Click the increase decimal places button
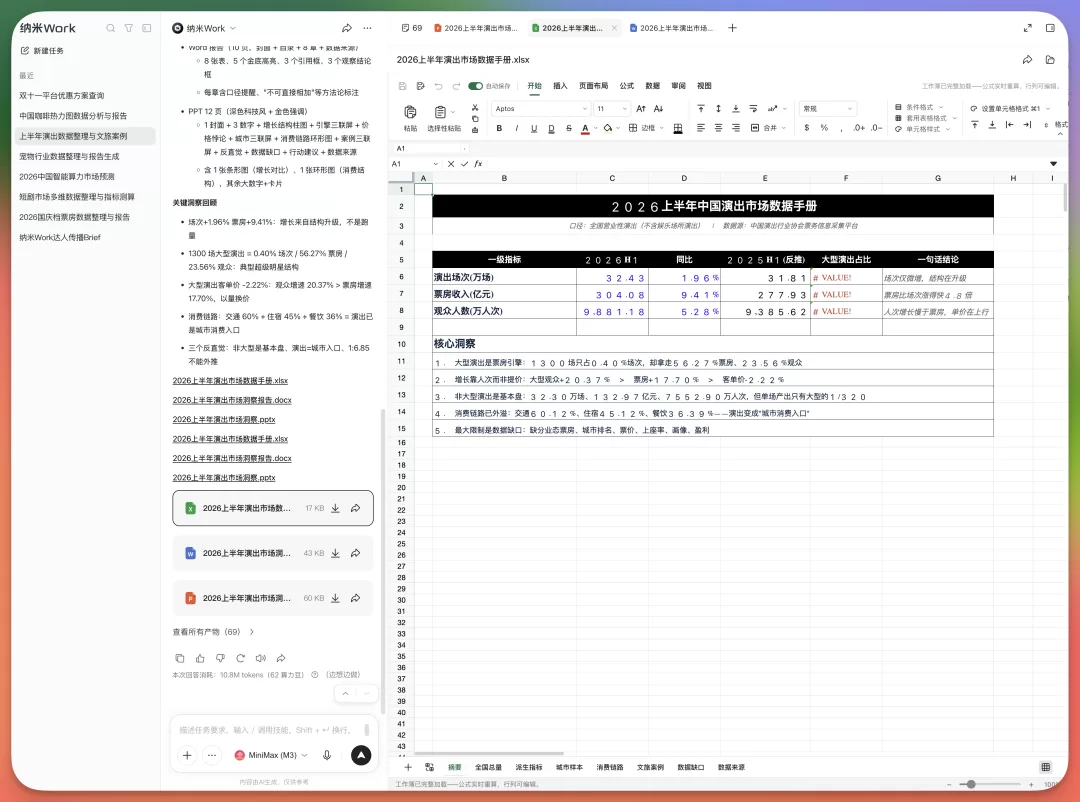Viewport: 1080px width, 802px height. click(859, 128)
